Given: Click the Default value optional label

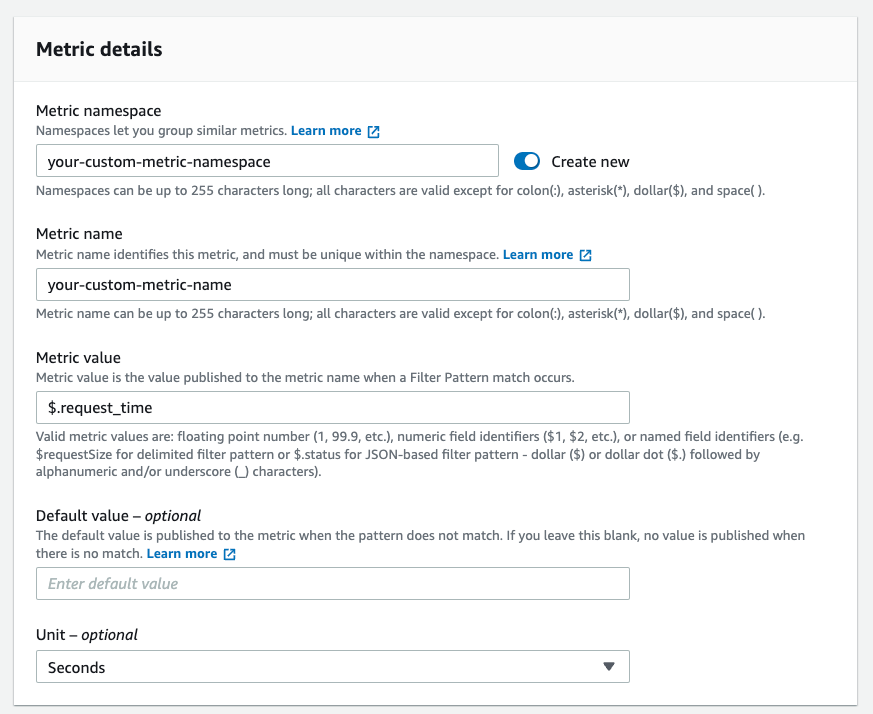Looking at the screenshot, I should (x=118, y=516).
